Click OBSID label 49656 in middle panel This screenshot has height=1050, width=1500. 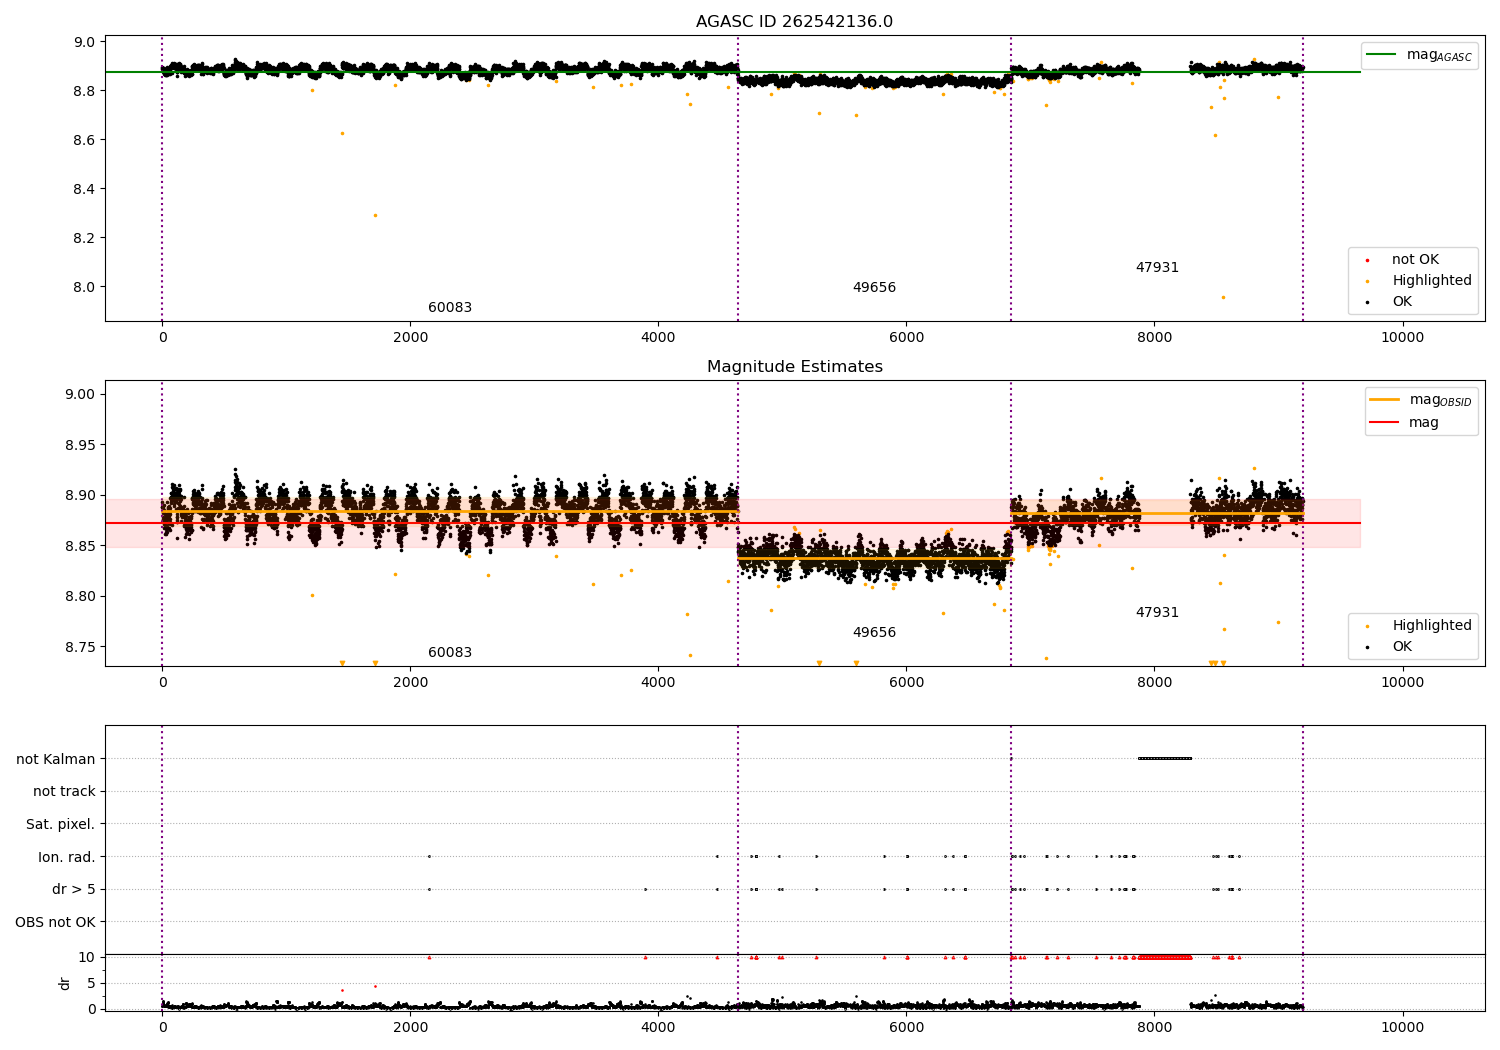[874, 633]
